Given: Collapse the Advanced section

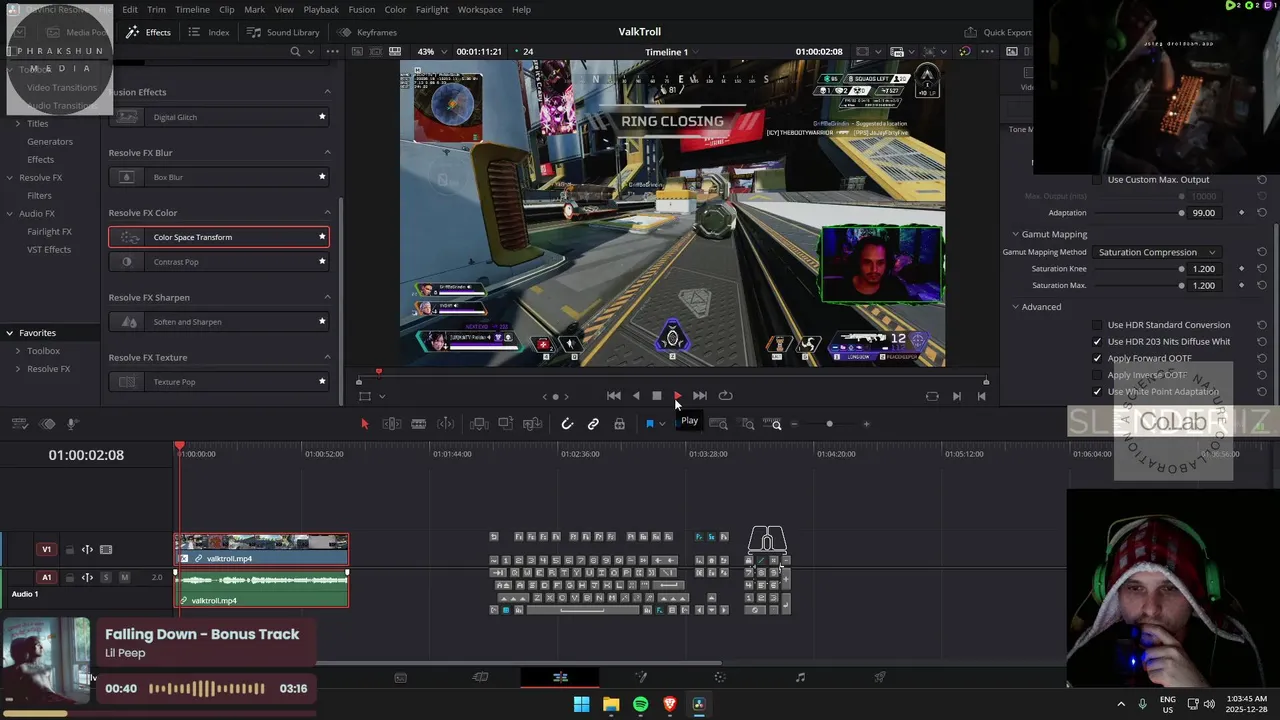Looking at the screenshot, I should [x=1016, y=307].
